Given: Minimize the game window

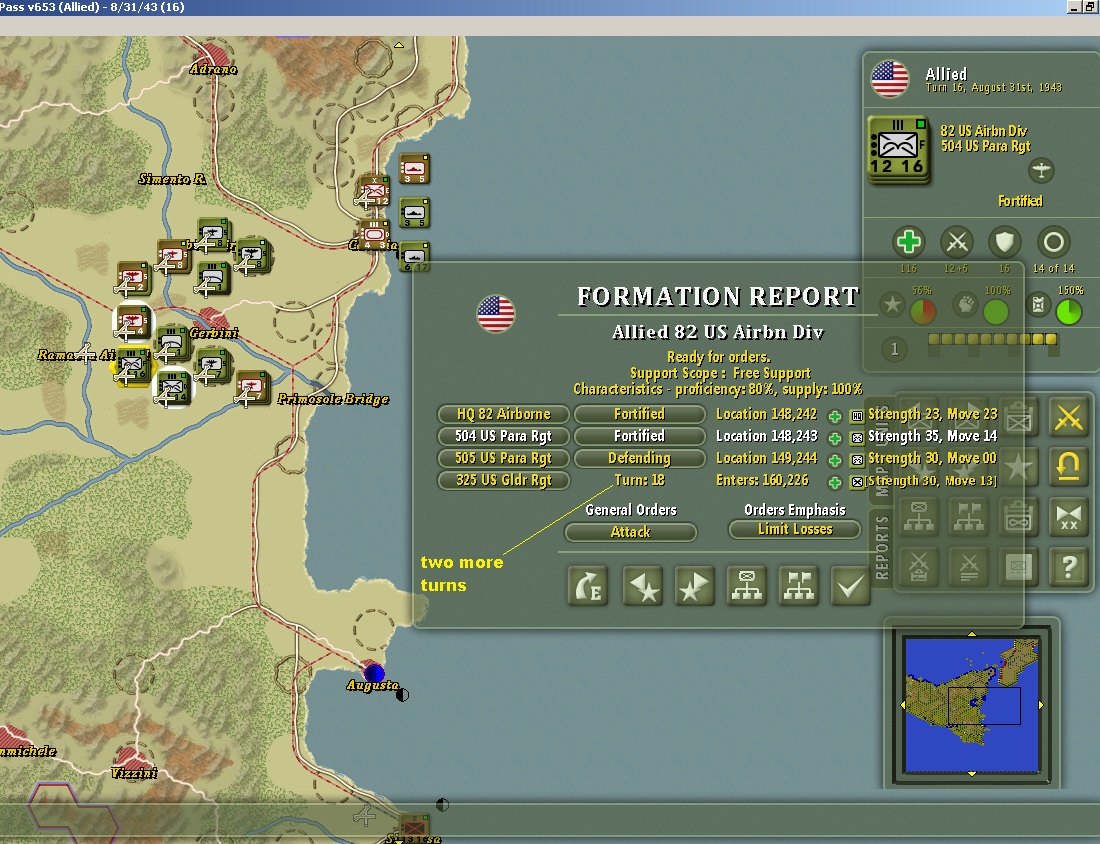Looking at the screenshot, I should [1073, 7].
